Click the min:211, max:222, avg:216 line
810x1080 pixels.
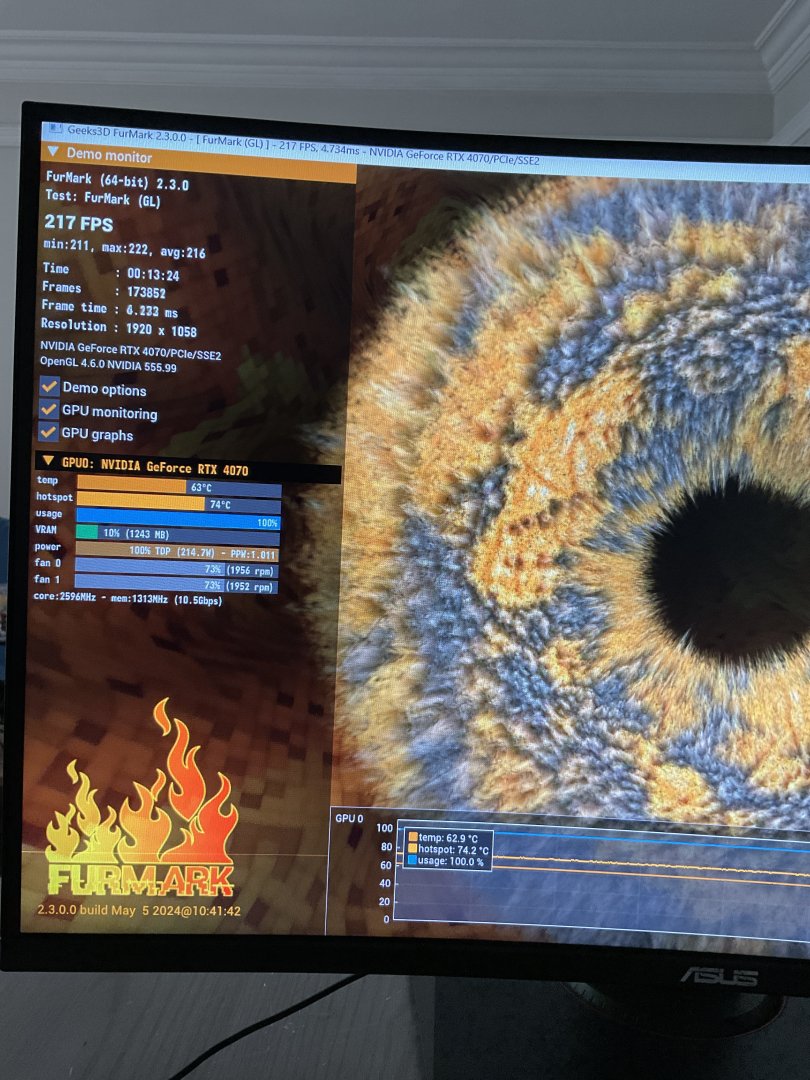coord(125,249)
